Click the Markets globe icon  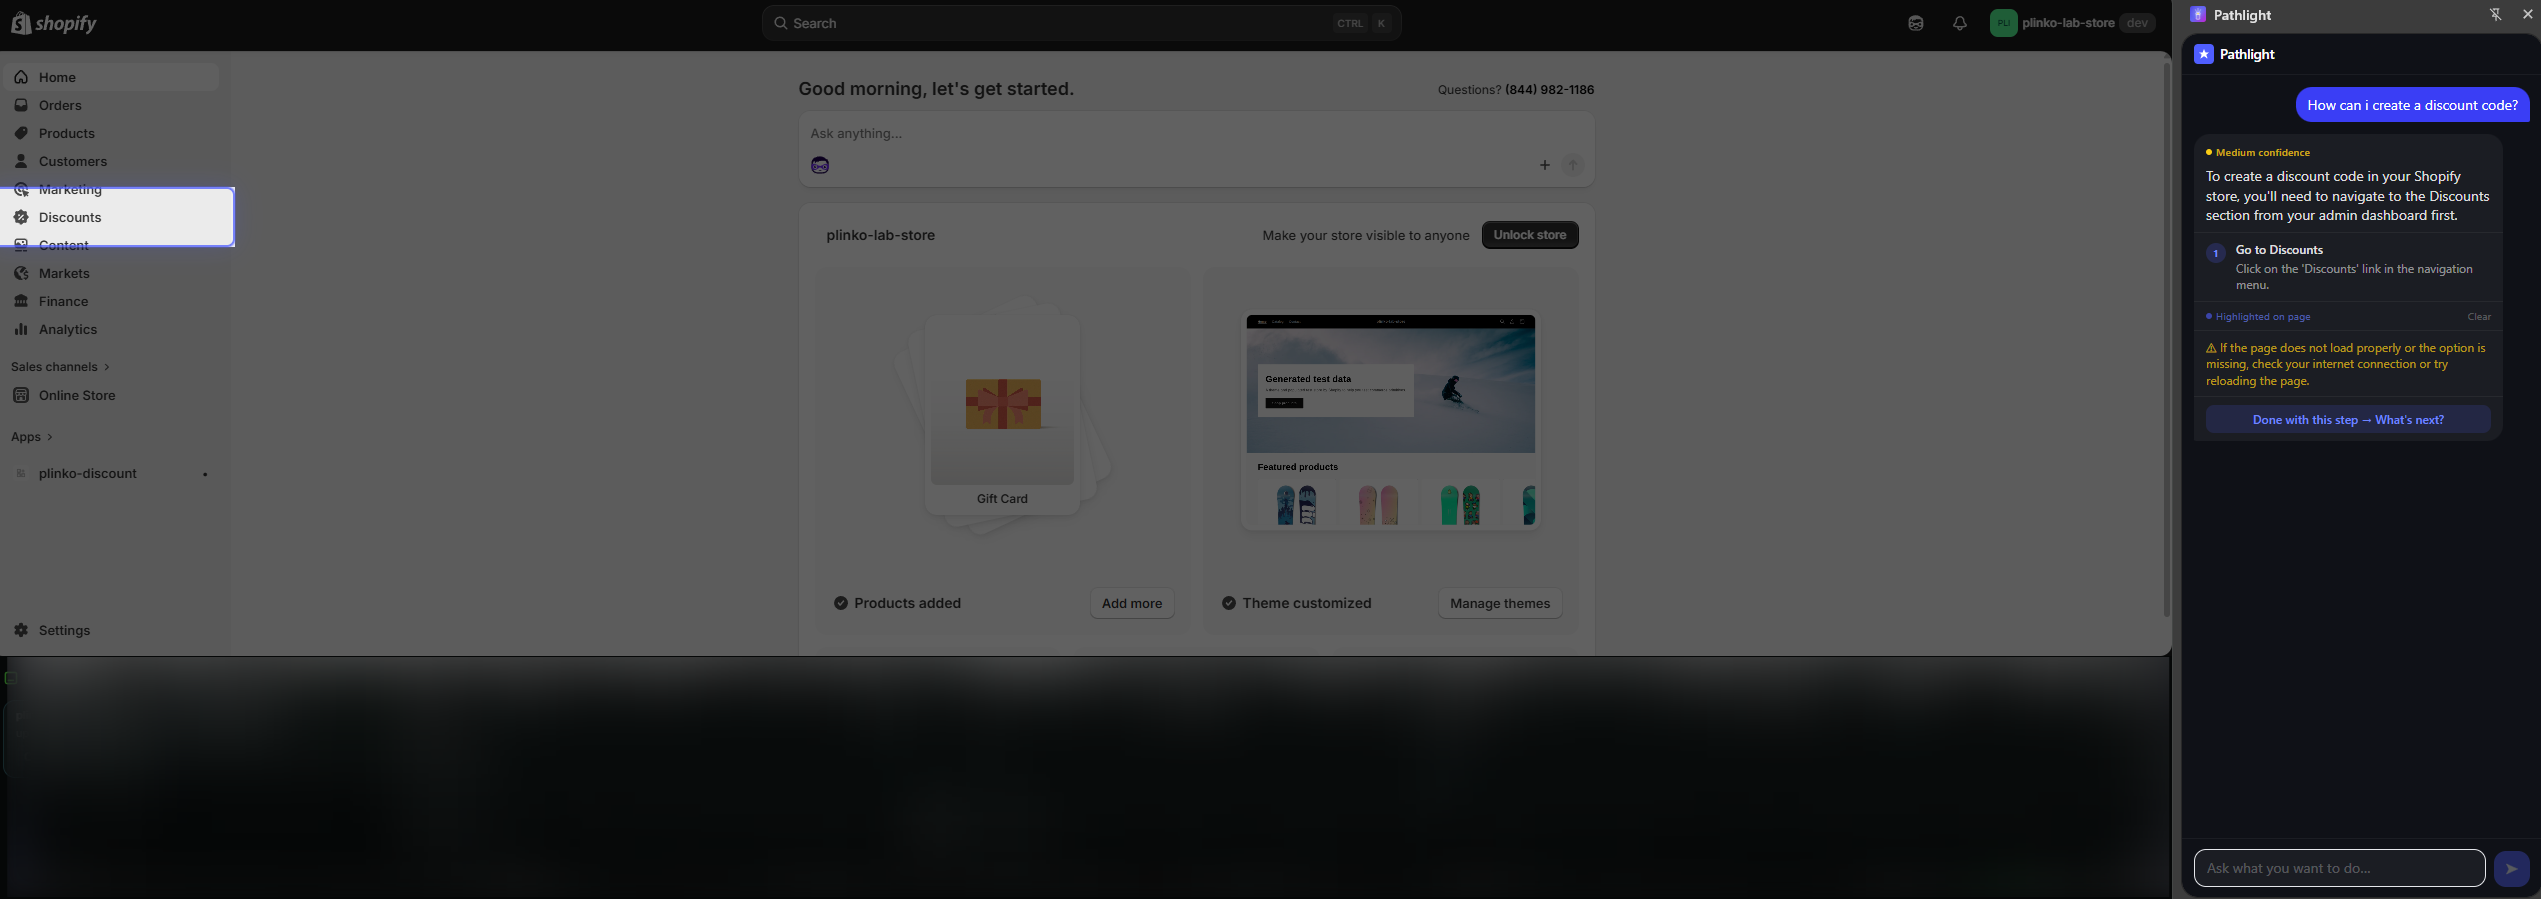point(21,273)
